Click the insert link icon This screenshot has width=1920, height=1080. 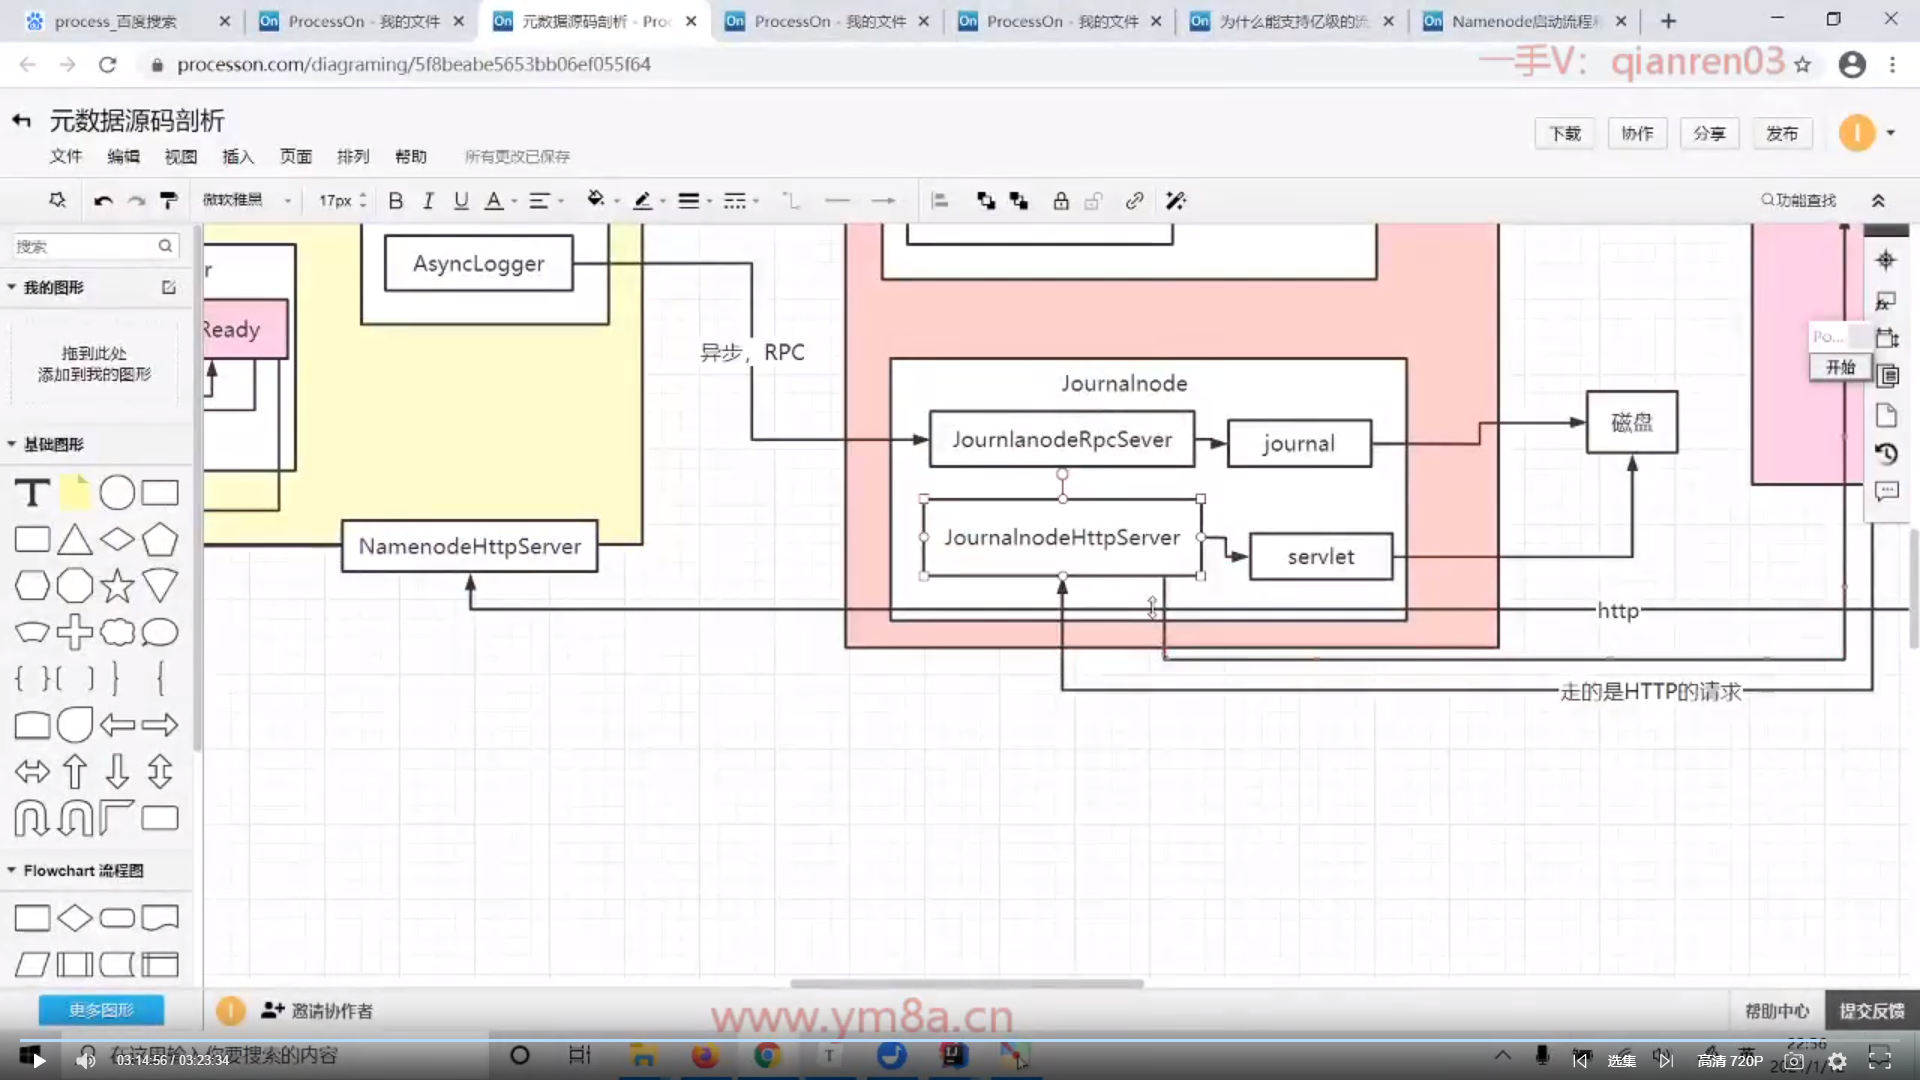pyautogui.click(x=1134, y=201)
